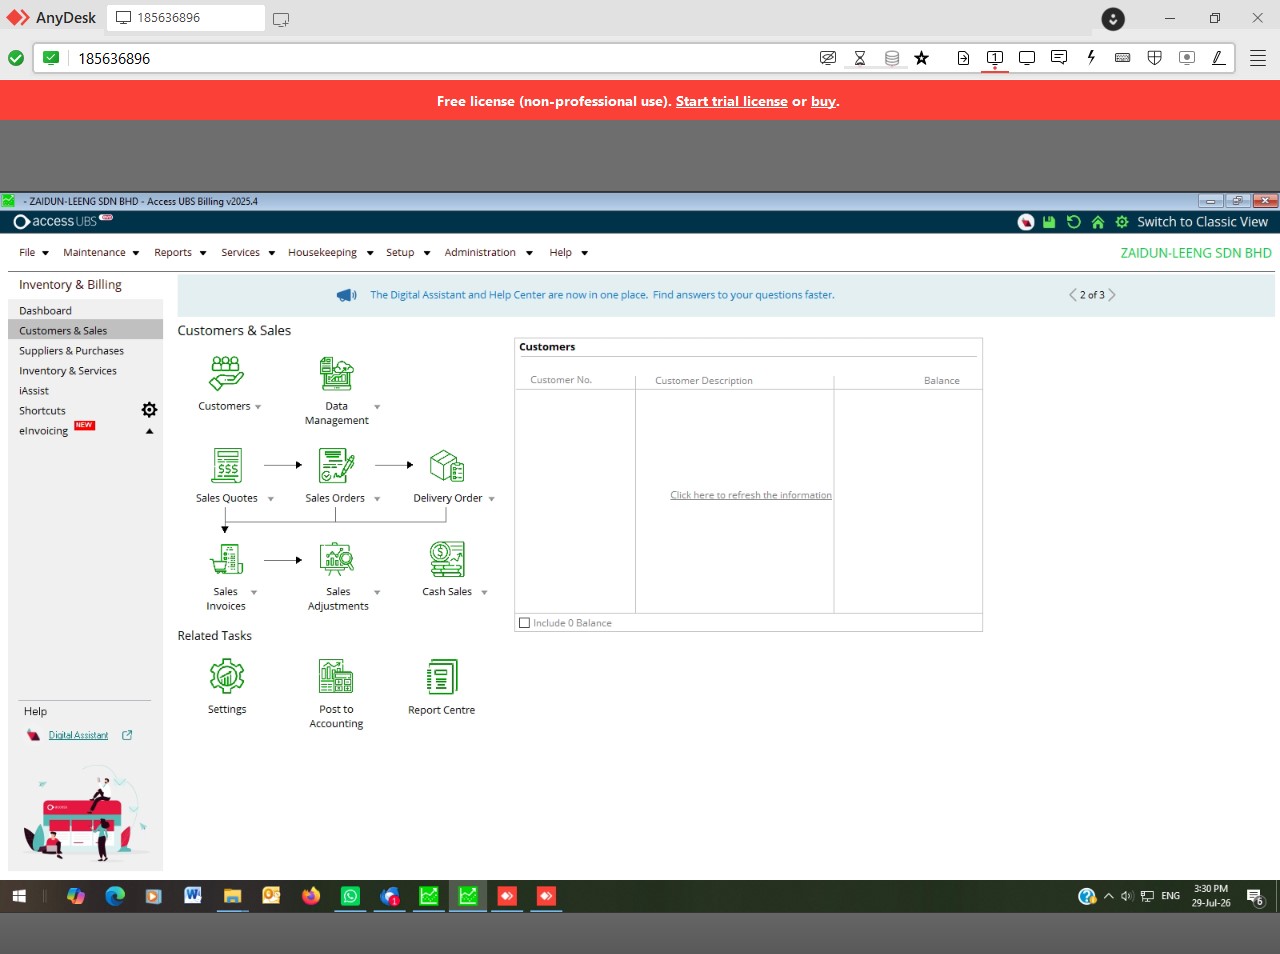The image size is (1280, 954).
Task: Expand the Delivery Order dropdown arrow
Action: coord(491,499)
